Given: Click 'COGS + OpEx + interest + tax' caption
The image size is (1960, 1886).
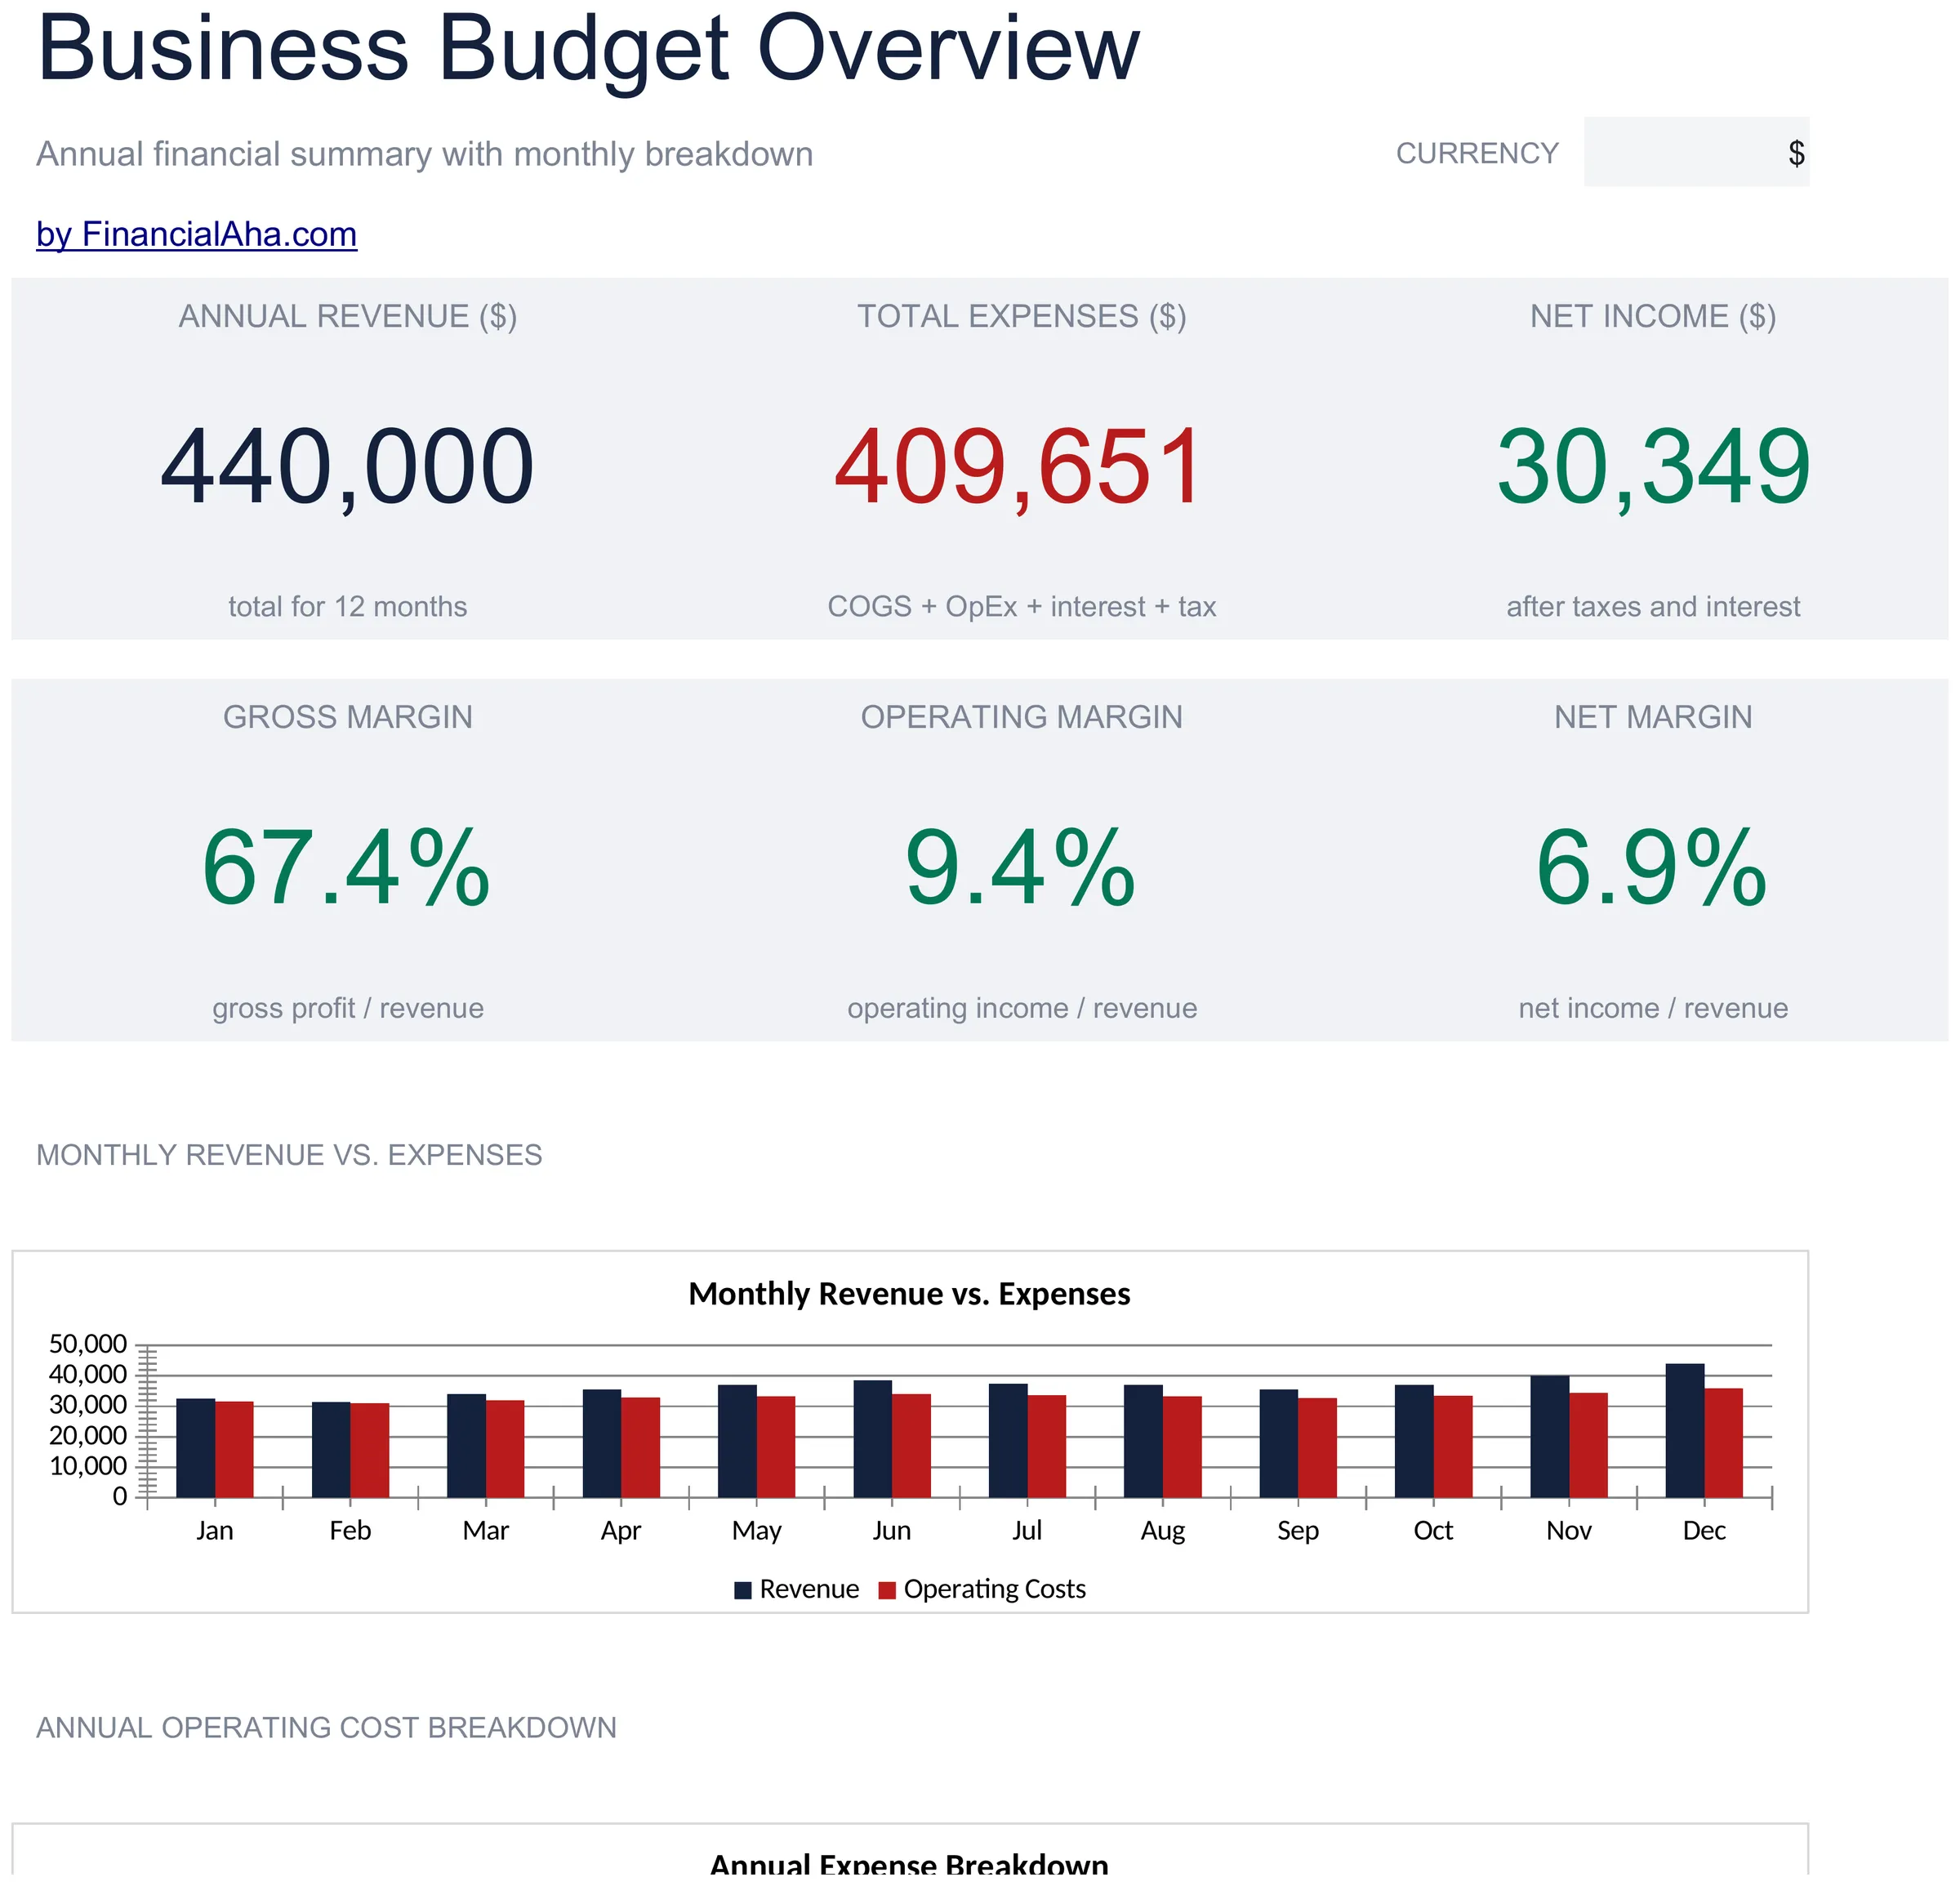Looking at the screenshot, I should click(x=1021, y=607).
